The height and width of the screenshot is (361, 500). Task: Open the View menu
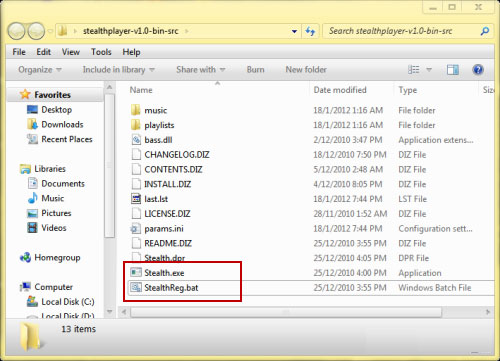pos(71,52)
